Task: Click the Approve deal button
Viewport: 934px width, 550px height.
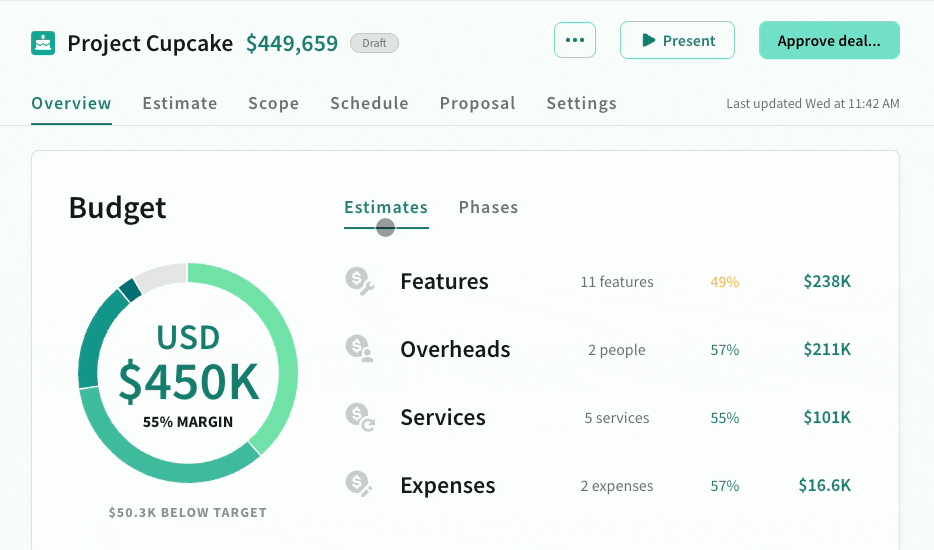Action: 829,41
